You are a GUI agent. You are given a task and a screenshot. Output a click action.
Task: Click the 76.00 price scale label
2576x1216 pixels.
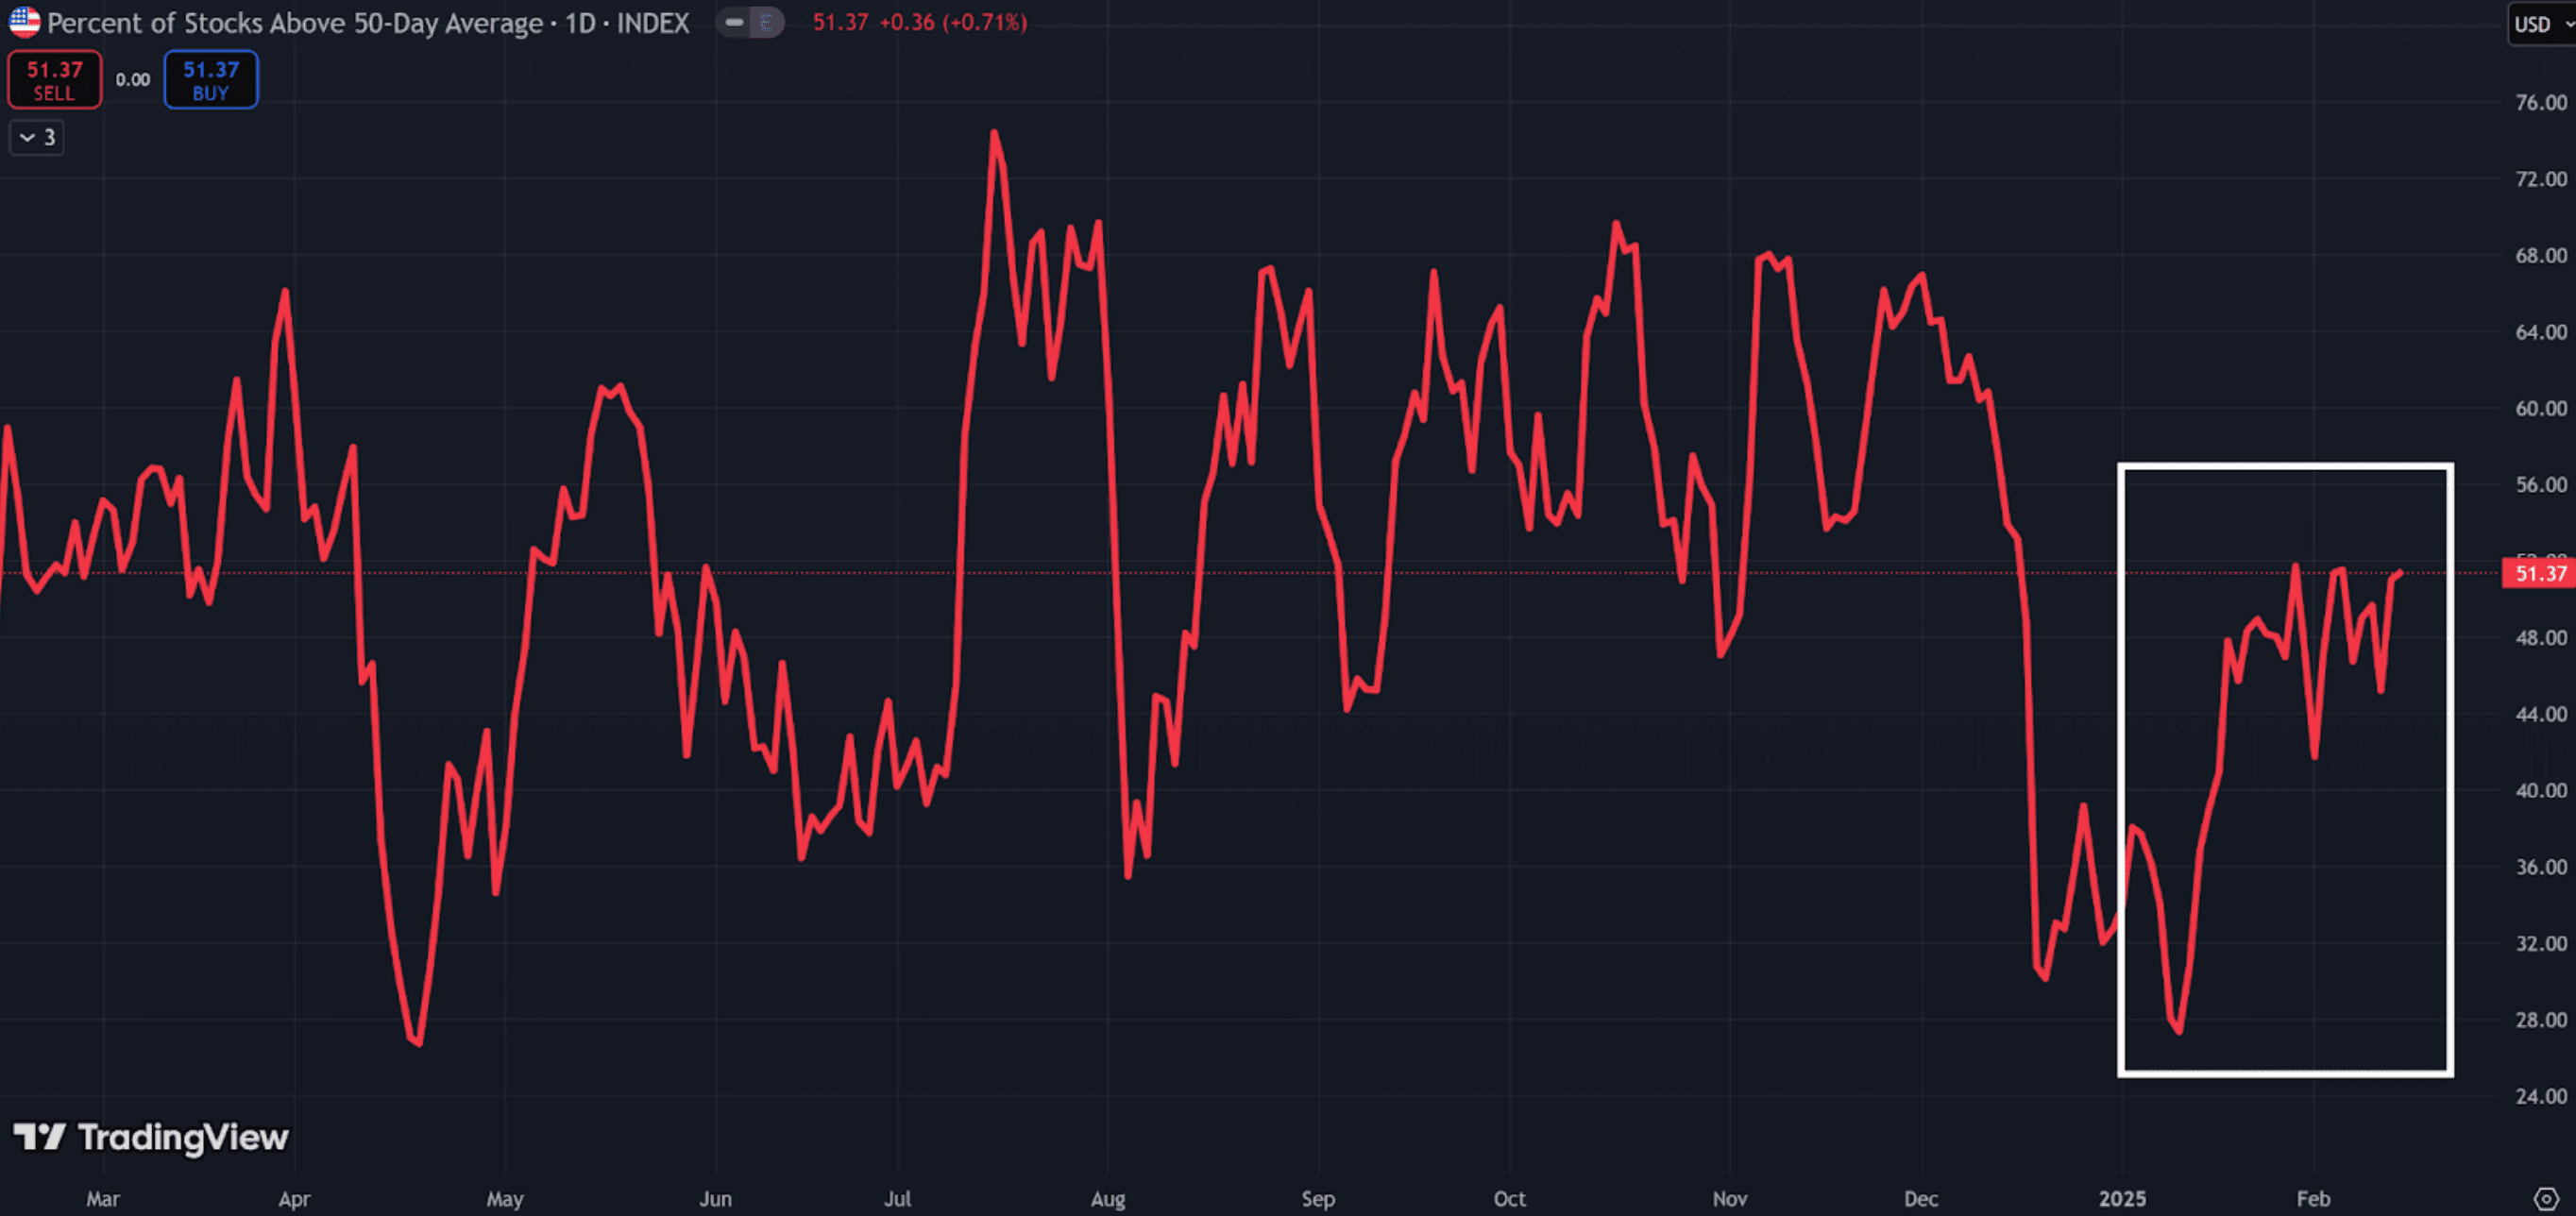pyautogui.click(x=2540, y=102)
